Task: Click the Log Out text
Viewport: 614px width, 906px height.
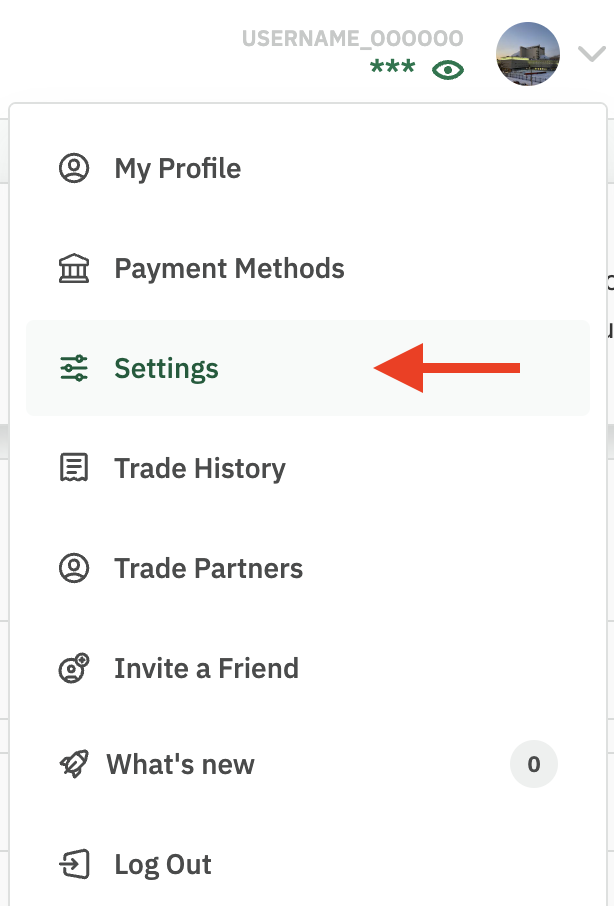Action: coord(163,864)
